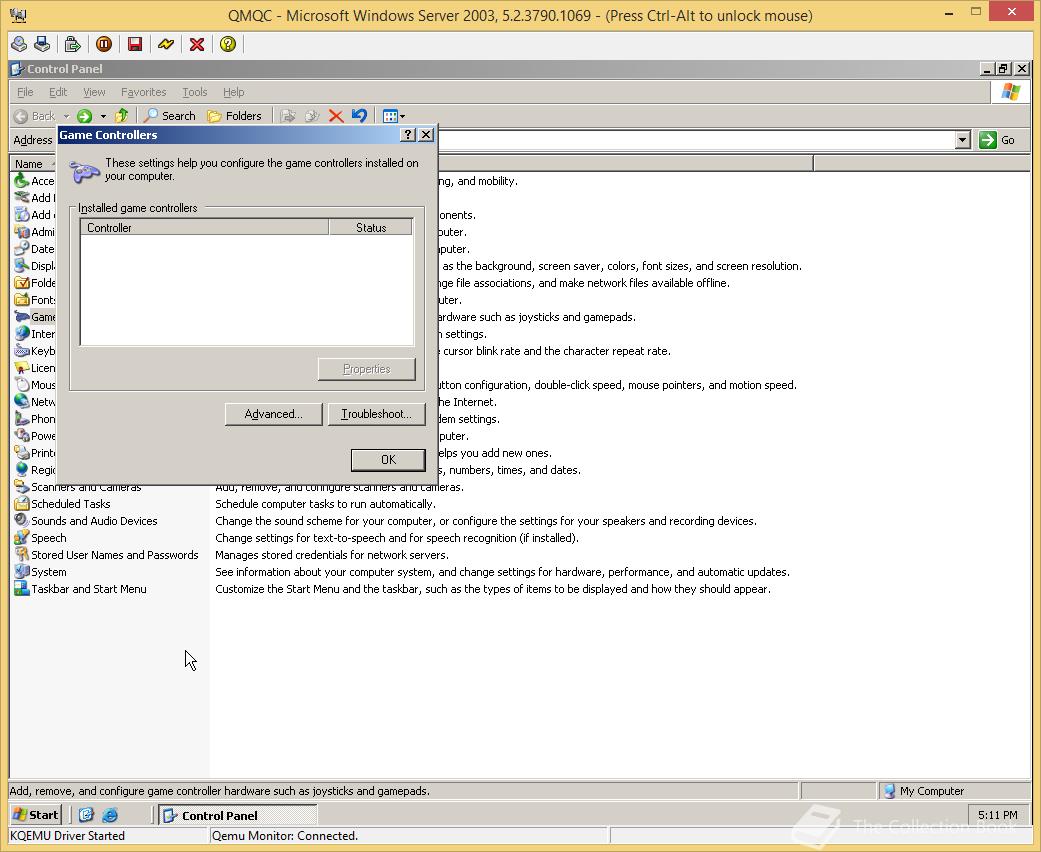This screenshot has height=852, width=1041.
Task: Click the Troubleshoot... button
Action: [x=376, y=414]
